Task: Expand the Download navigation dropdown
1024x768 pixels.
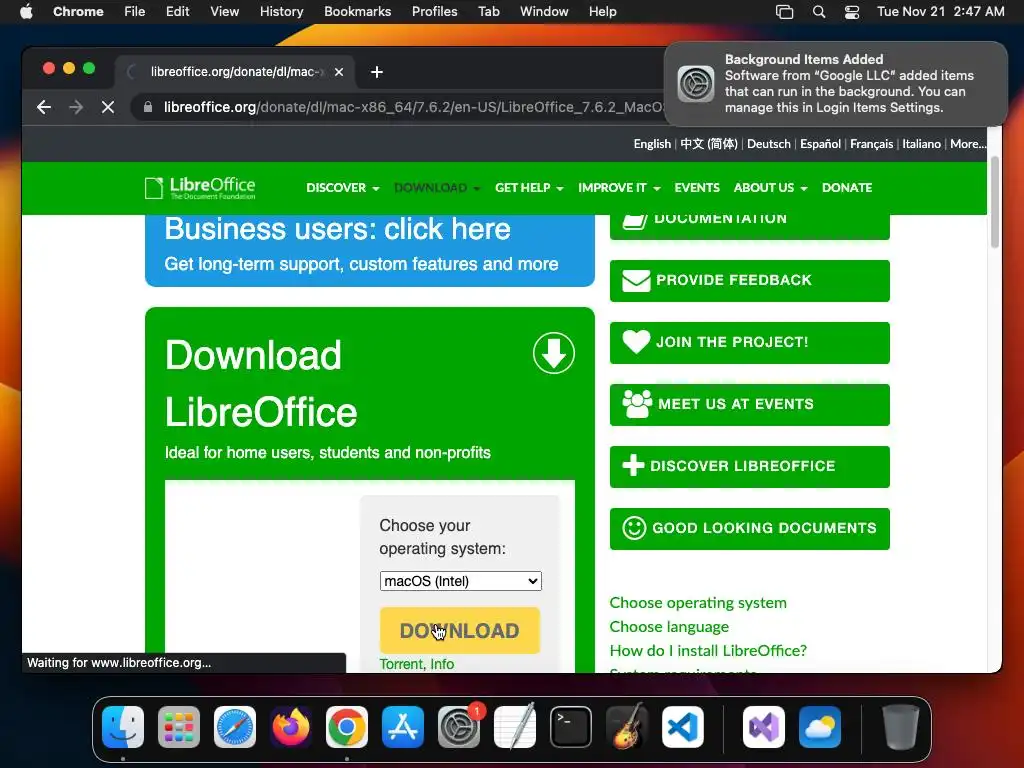Action: [437, 188]
